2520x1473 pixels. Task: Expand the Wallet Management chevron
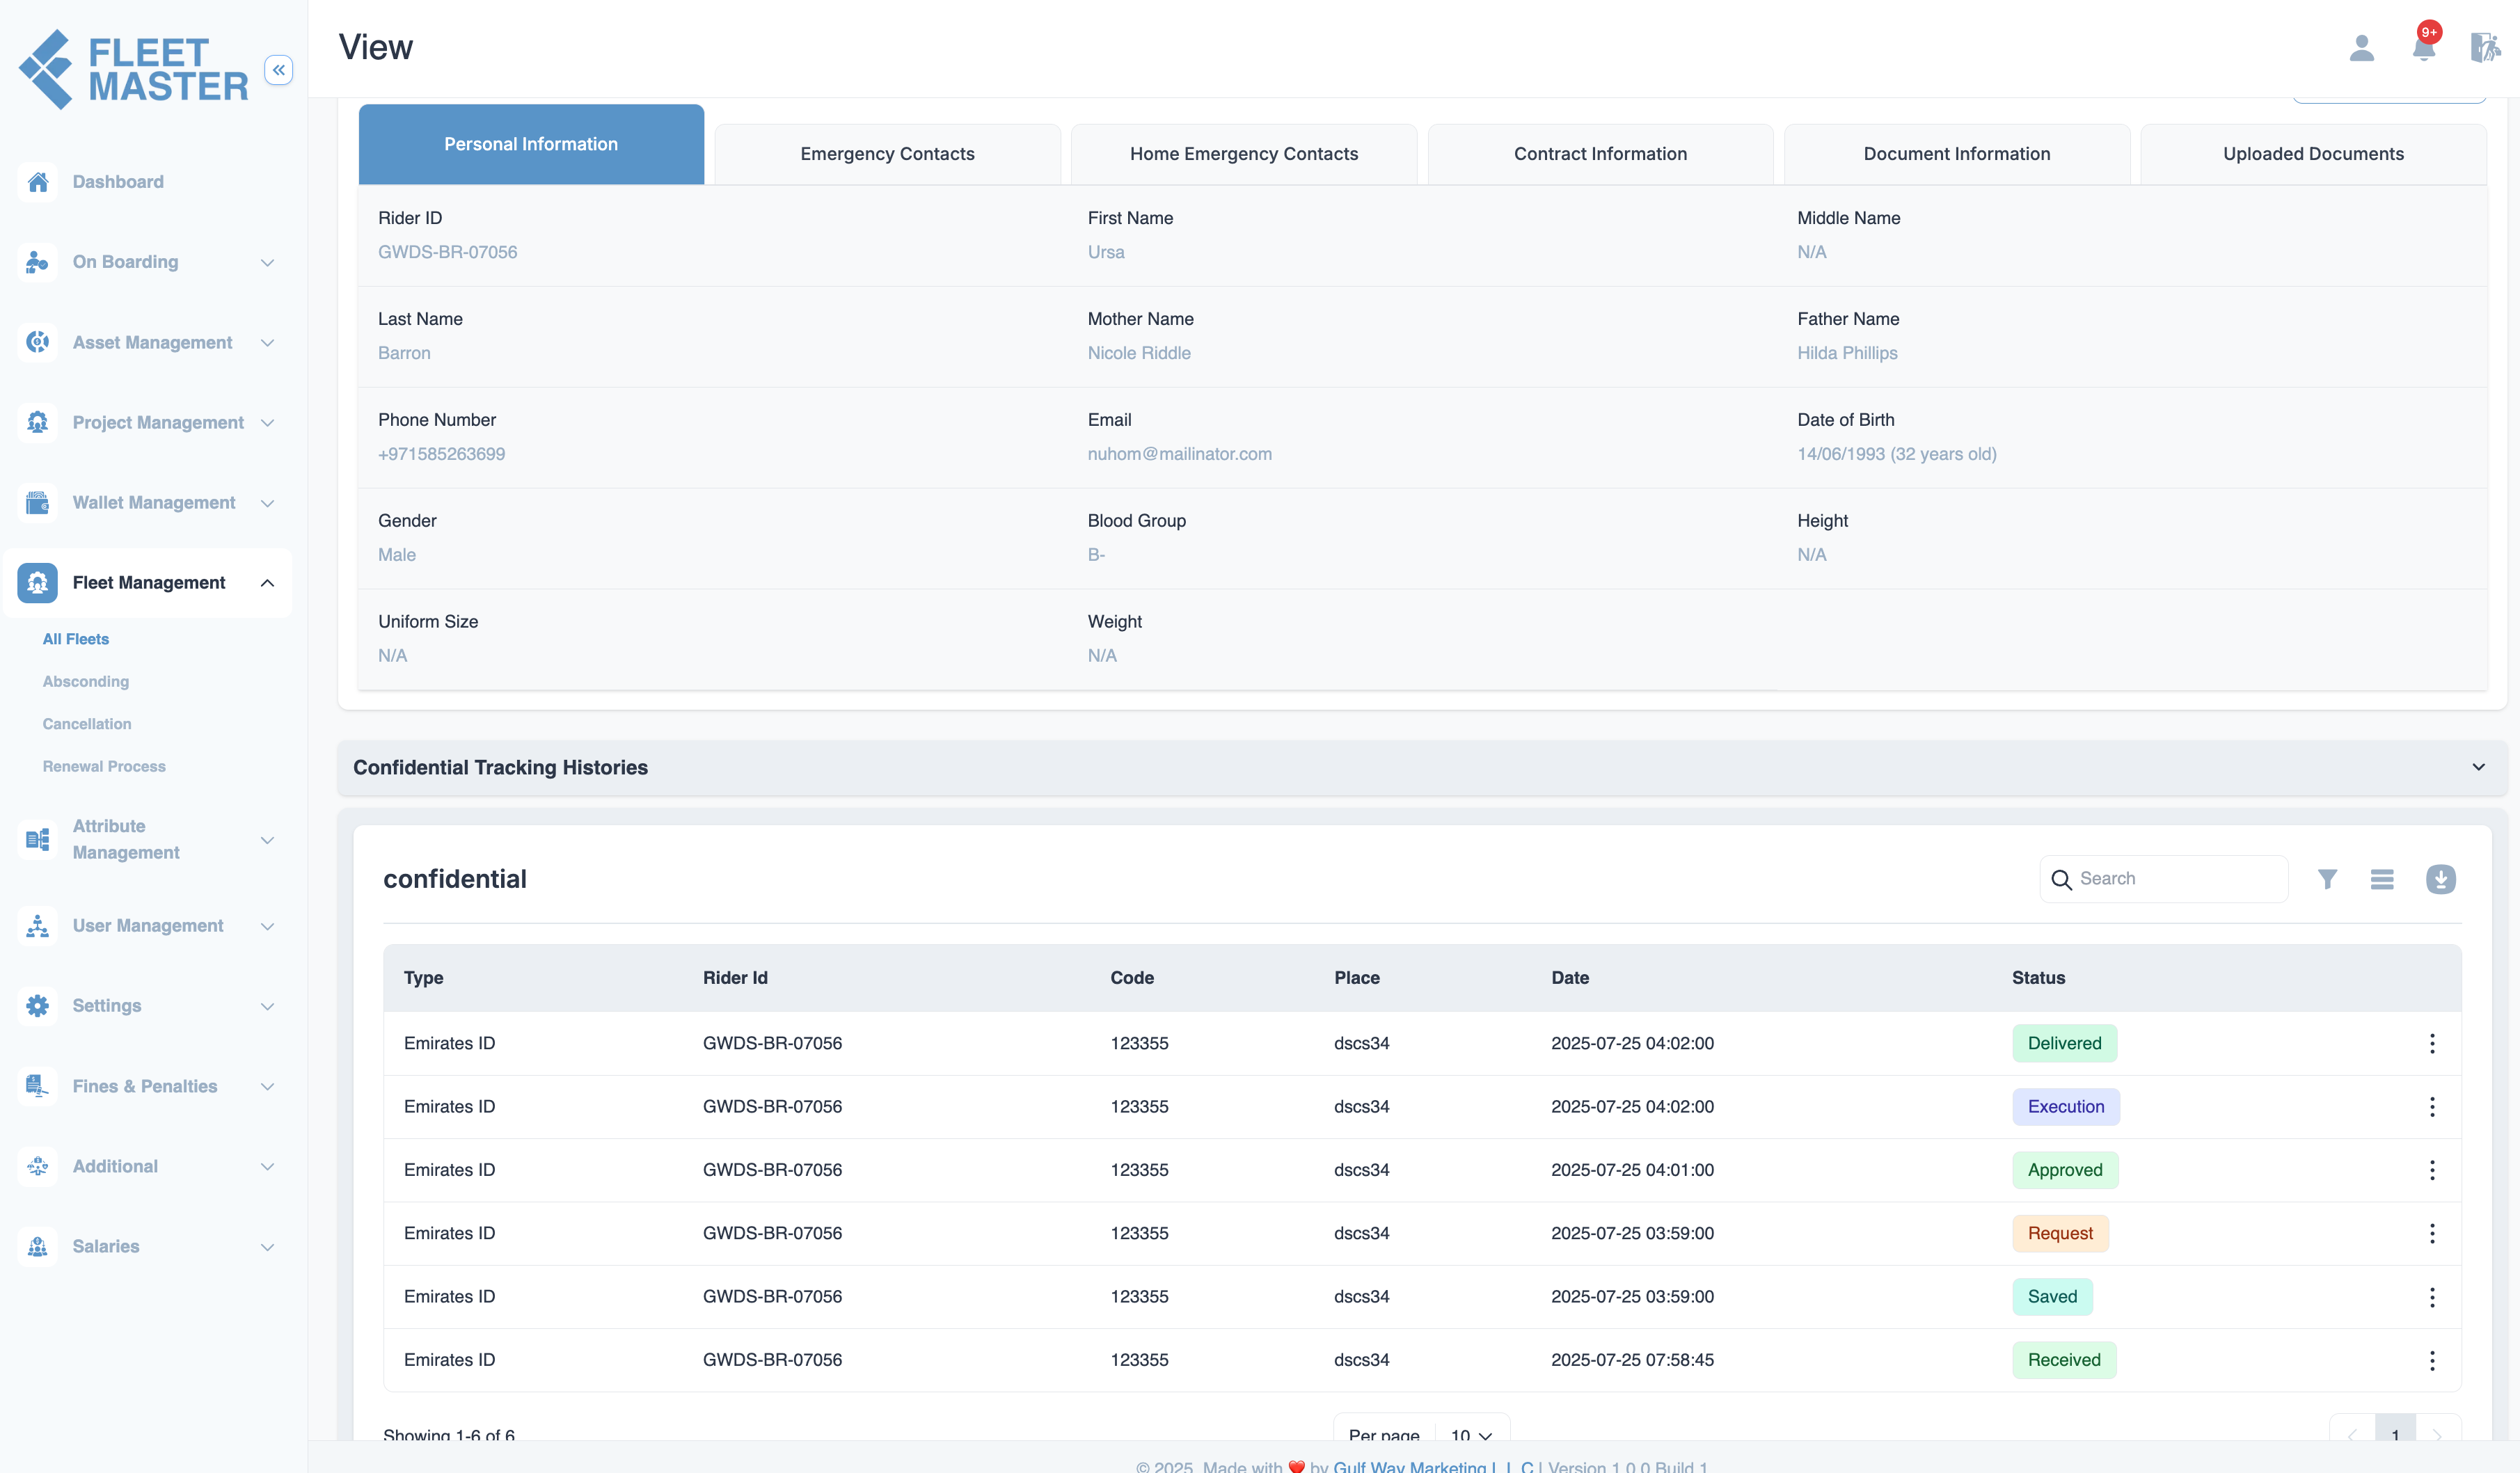click(267, 503)
